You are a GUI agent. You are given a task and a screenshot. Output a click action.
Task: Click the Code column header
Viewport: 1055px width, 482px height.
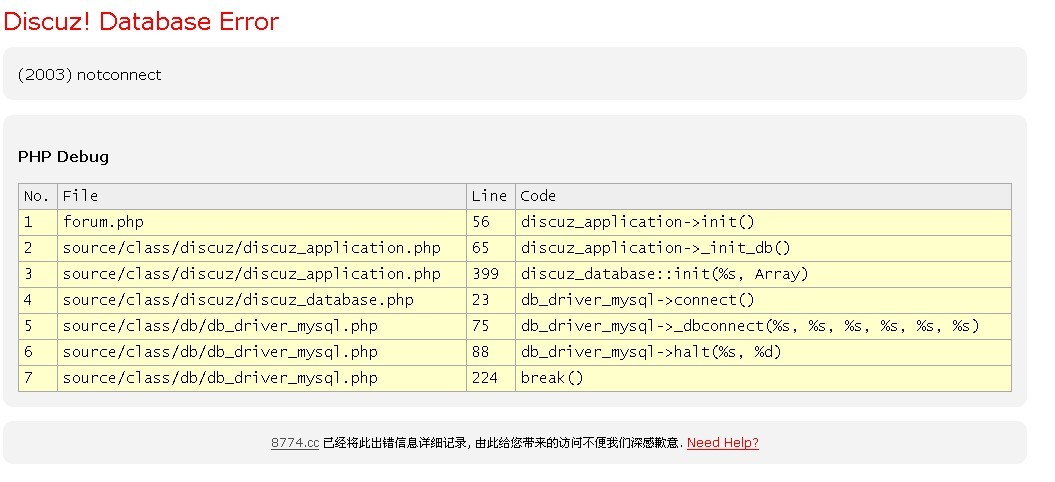(x=764, y=197)
